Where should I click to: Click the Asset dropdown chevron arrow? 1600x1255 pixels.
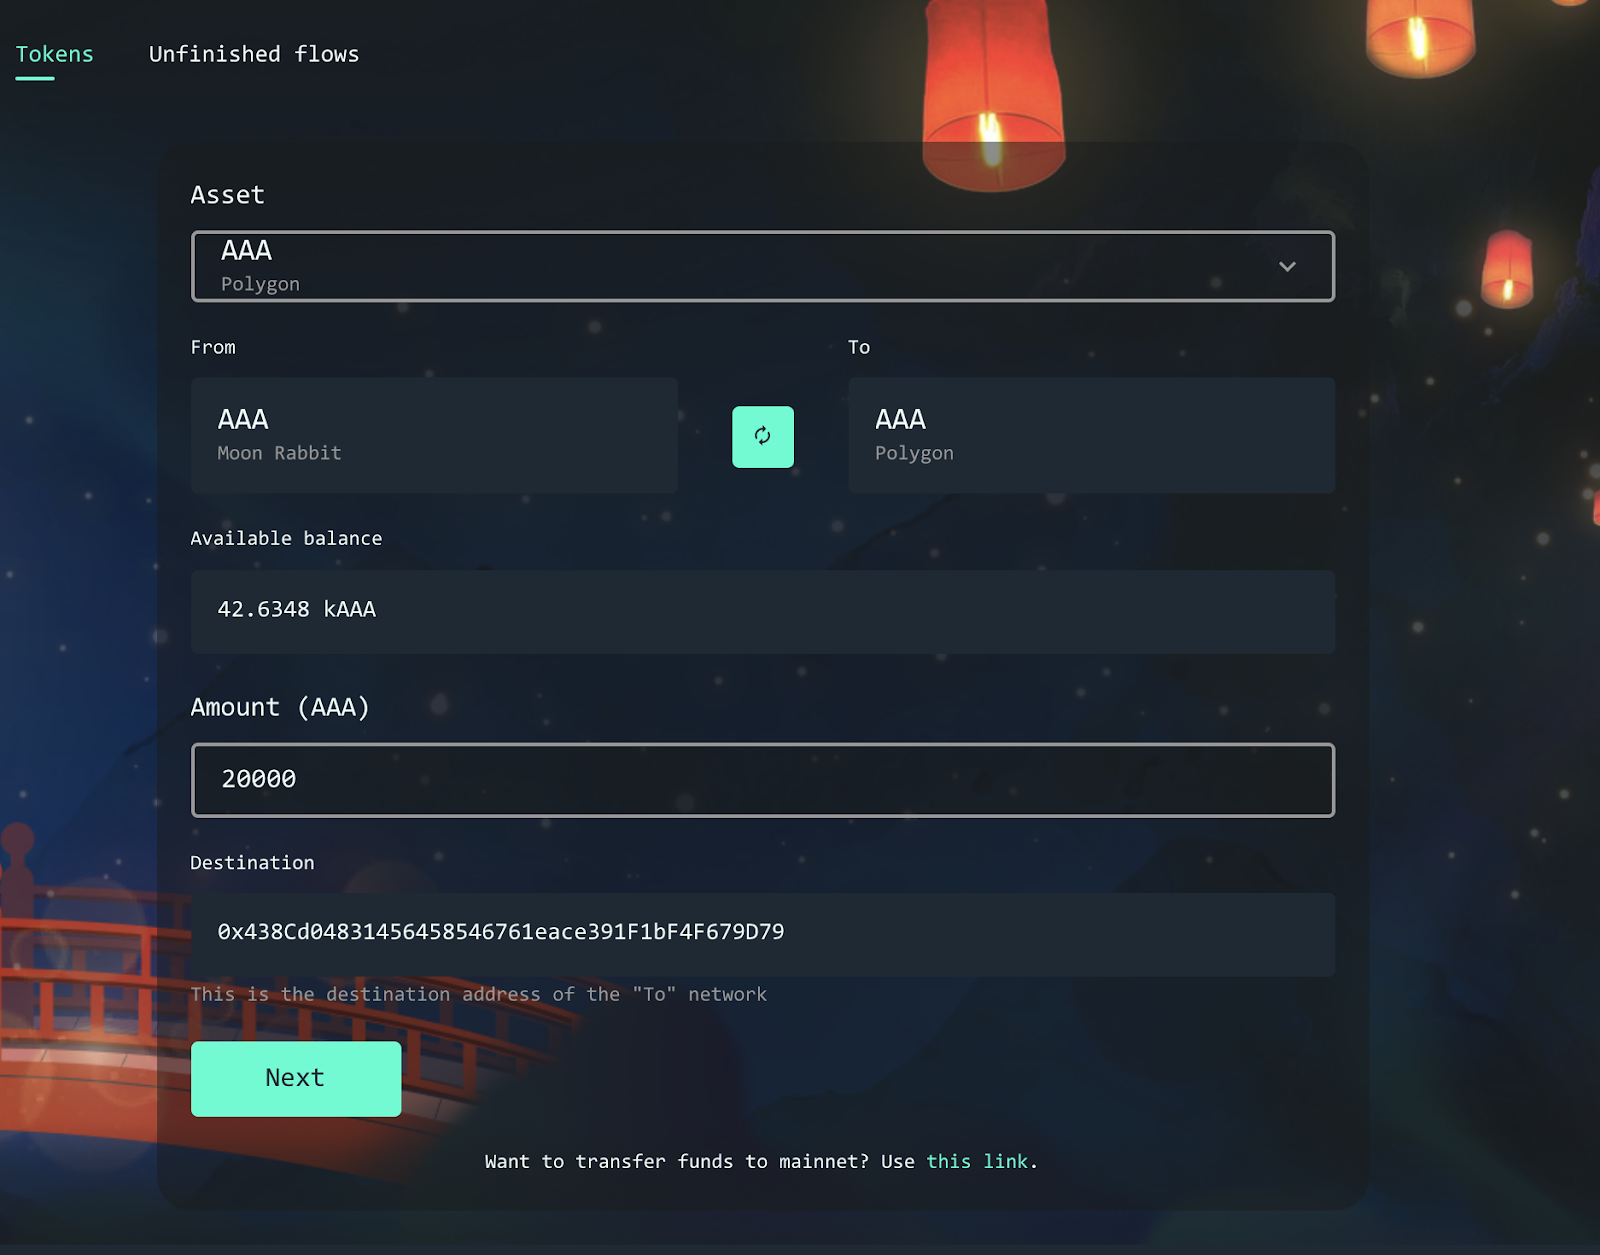pos(1287,267)
